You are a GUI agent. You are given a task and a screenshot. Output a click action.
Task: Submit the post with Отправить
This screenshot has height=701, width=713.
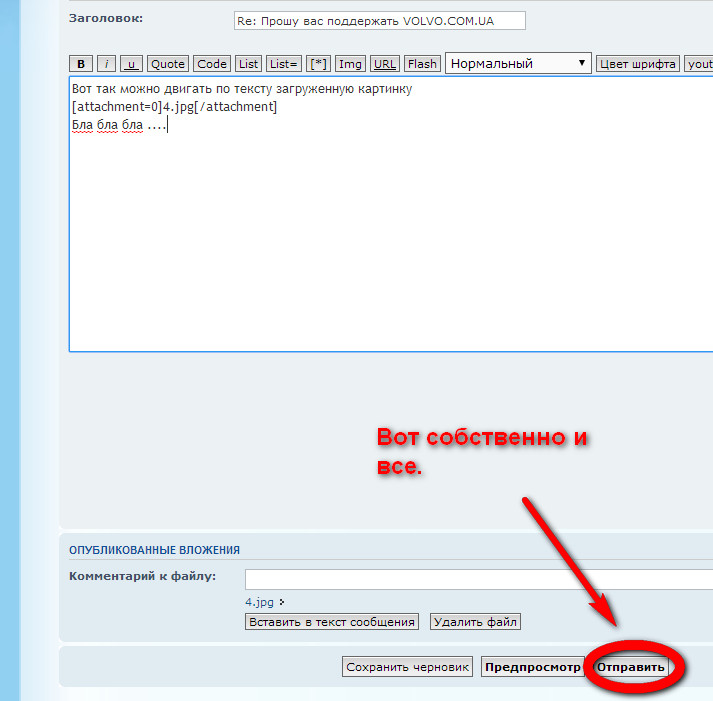click(630, 667)
